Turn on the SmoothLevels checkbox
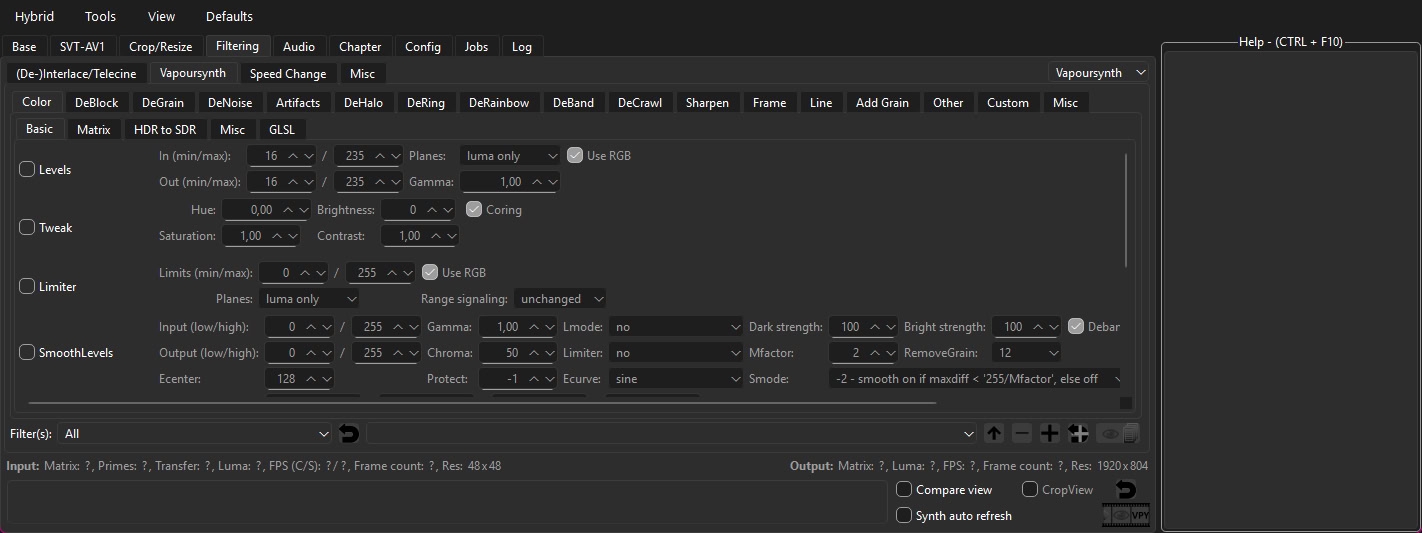The image size is (1422, 533). pos(27,353)
